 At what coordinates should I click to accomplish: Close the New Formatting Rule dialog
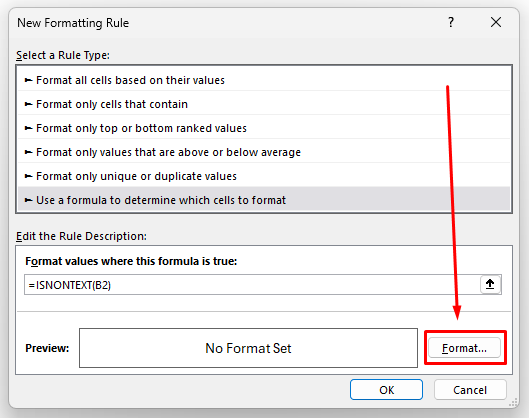tap(496, 23)
